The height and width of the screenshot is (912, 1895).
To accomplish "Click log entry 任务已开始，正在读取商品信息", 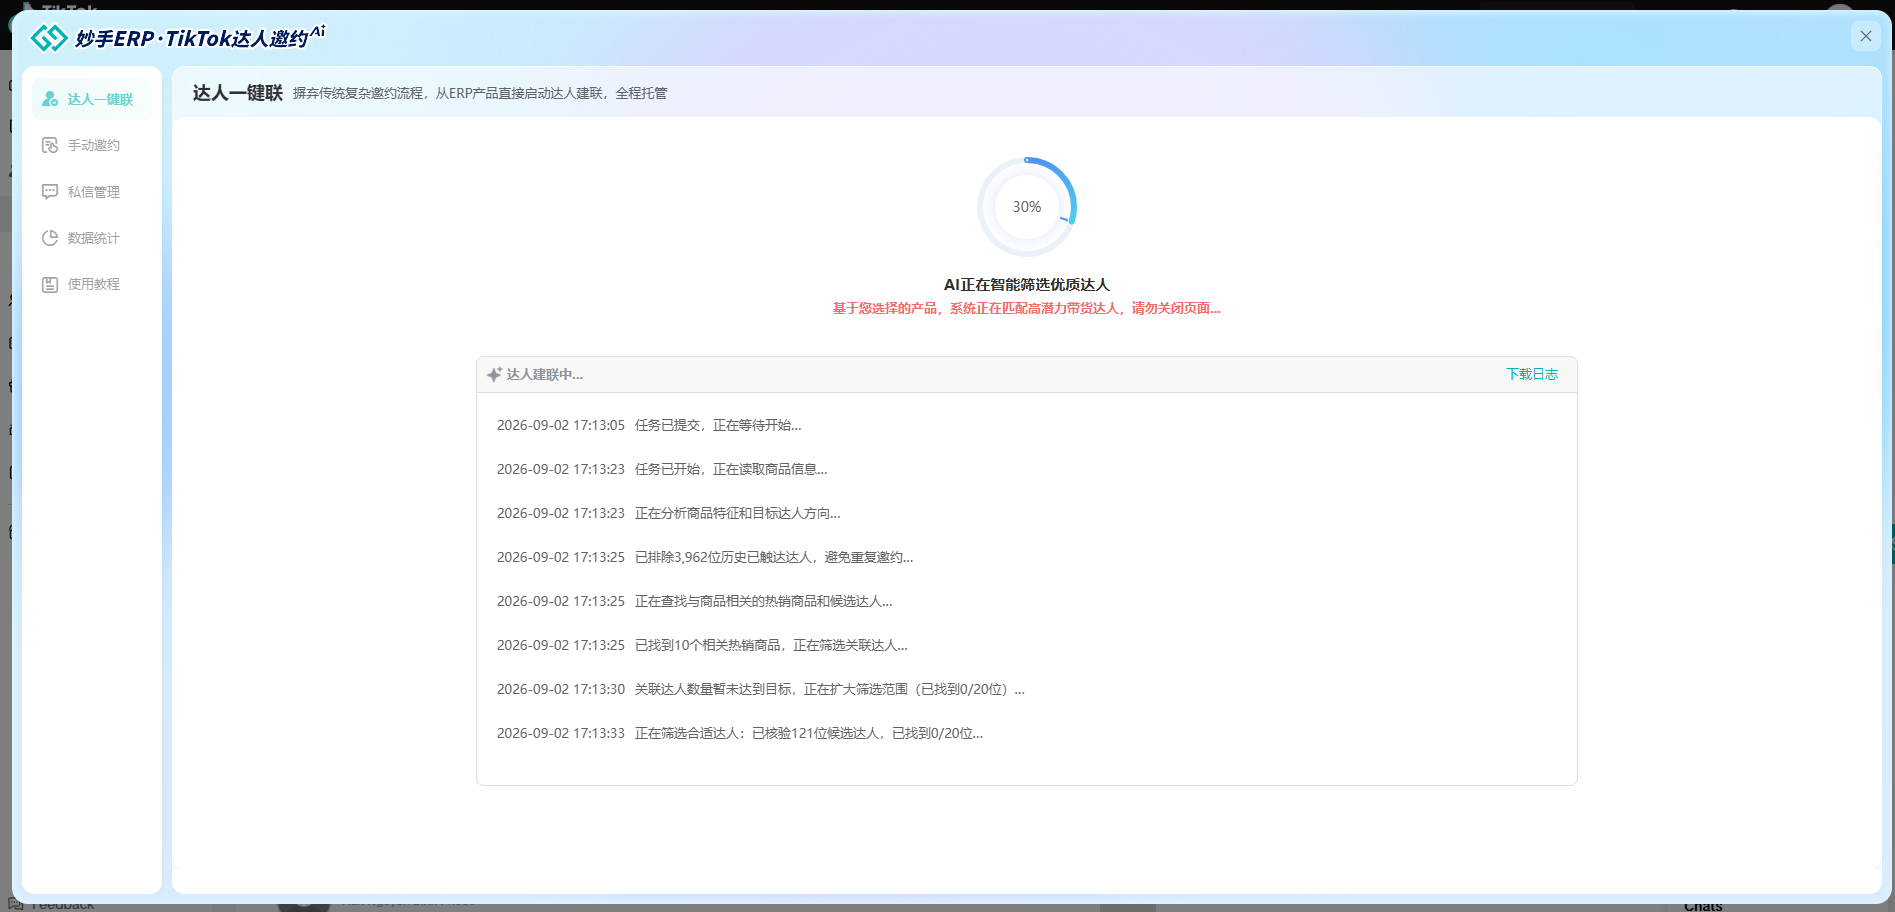I will [731, 469].
